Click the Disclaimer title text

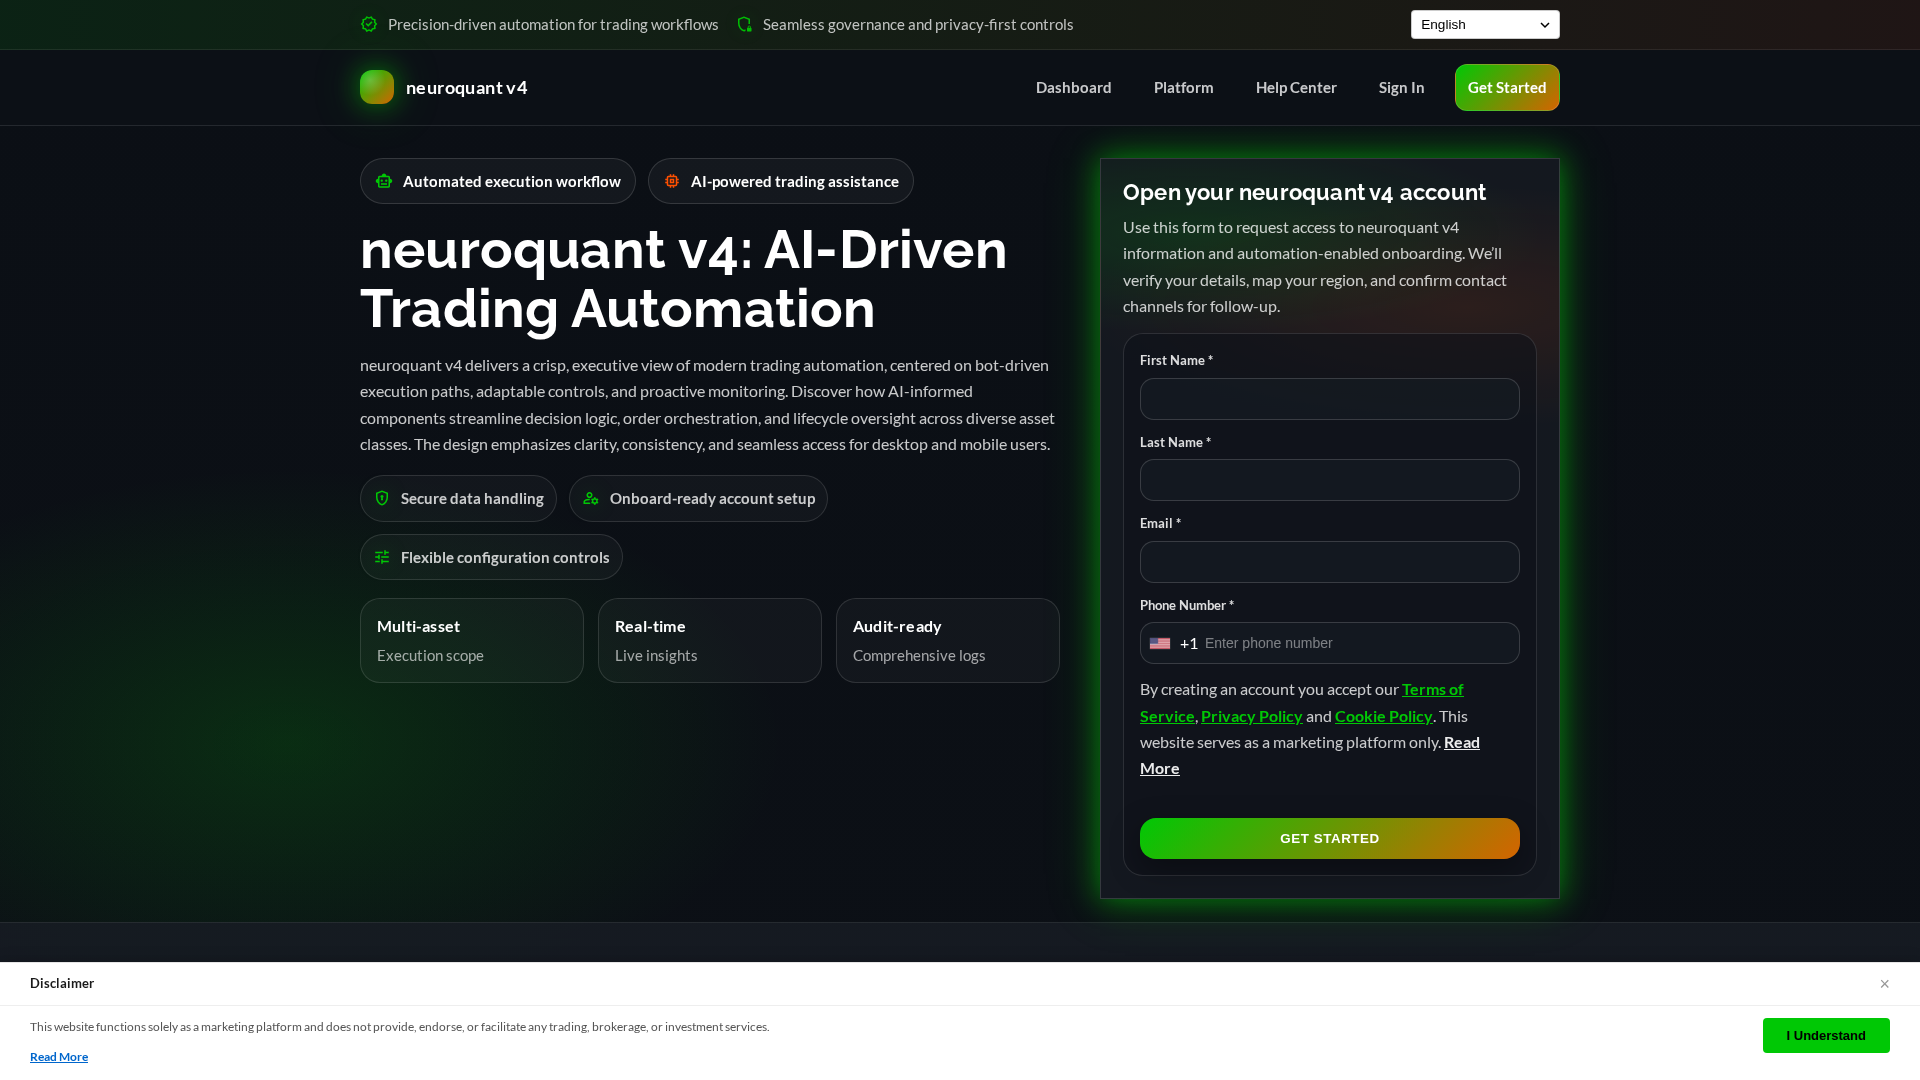62,983
